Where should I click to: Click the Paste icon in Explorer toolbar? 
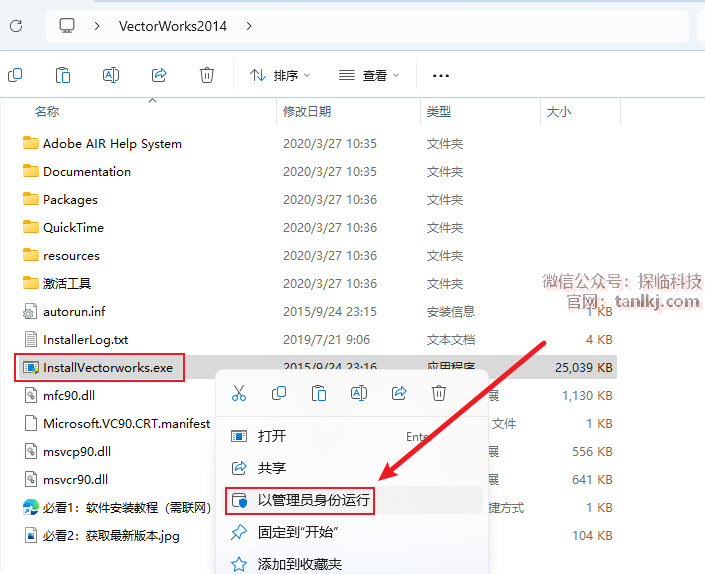(63, 75)
